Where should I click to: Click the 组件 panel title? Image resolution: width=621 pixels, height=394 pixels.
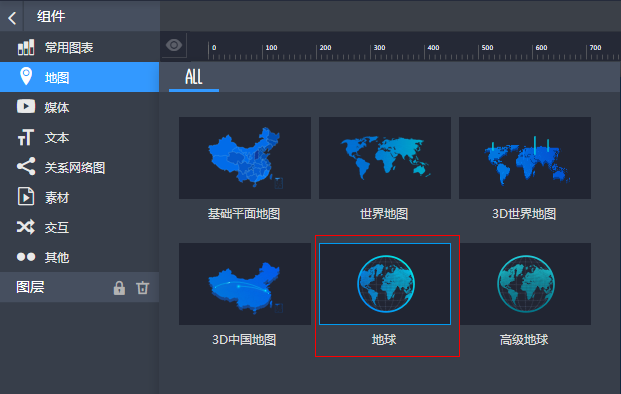point(51,17)
